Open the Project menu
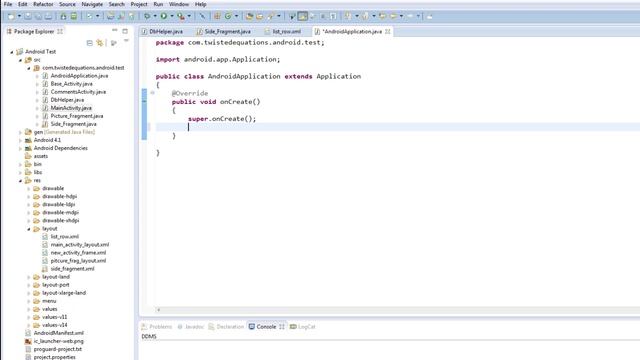This screenshot has height=360, width=640. point(139,4)
